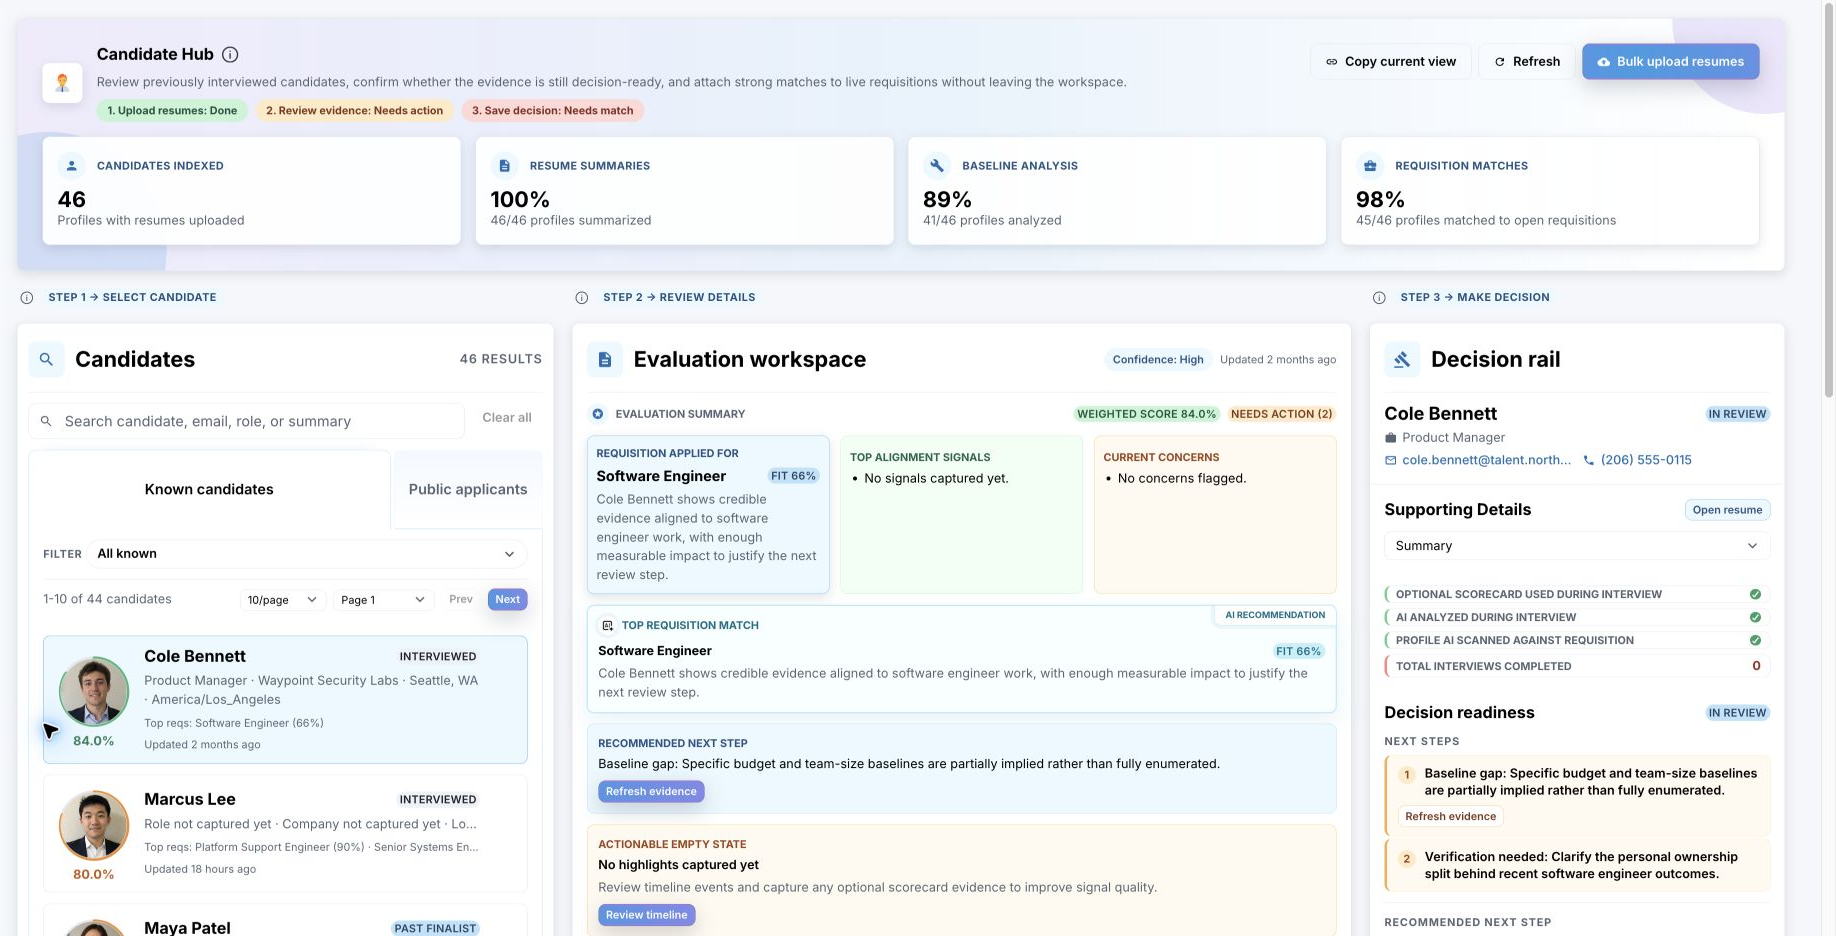Go to the Next candidates page
This screenshot has width=1836, height=936.
(508, 599)
